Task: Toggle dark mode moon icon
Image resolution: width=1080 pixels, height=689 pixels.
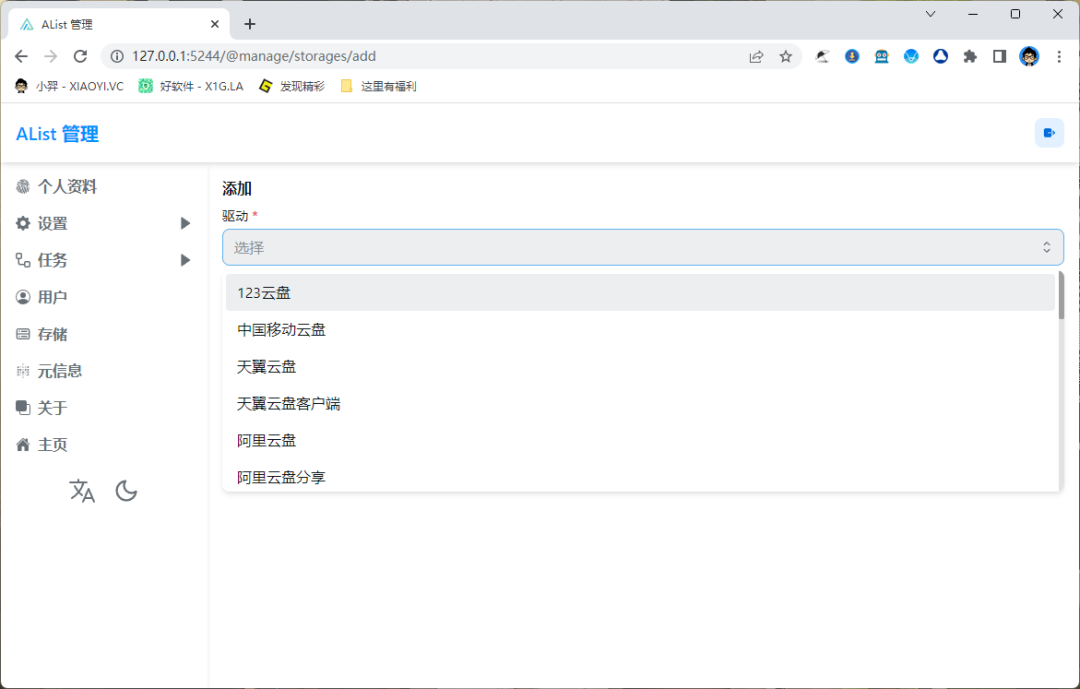Action: tap(126, 491)
